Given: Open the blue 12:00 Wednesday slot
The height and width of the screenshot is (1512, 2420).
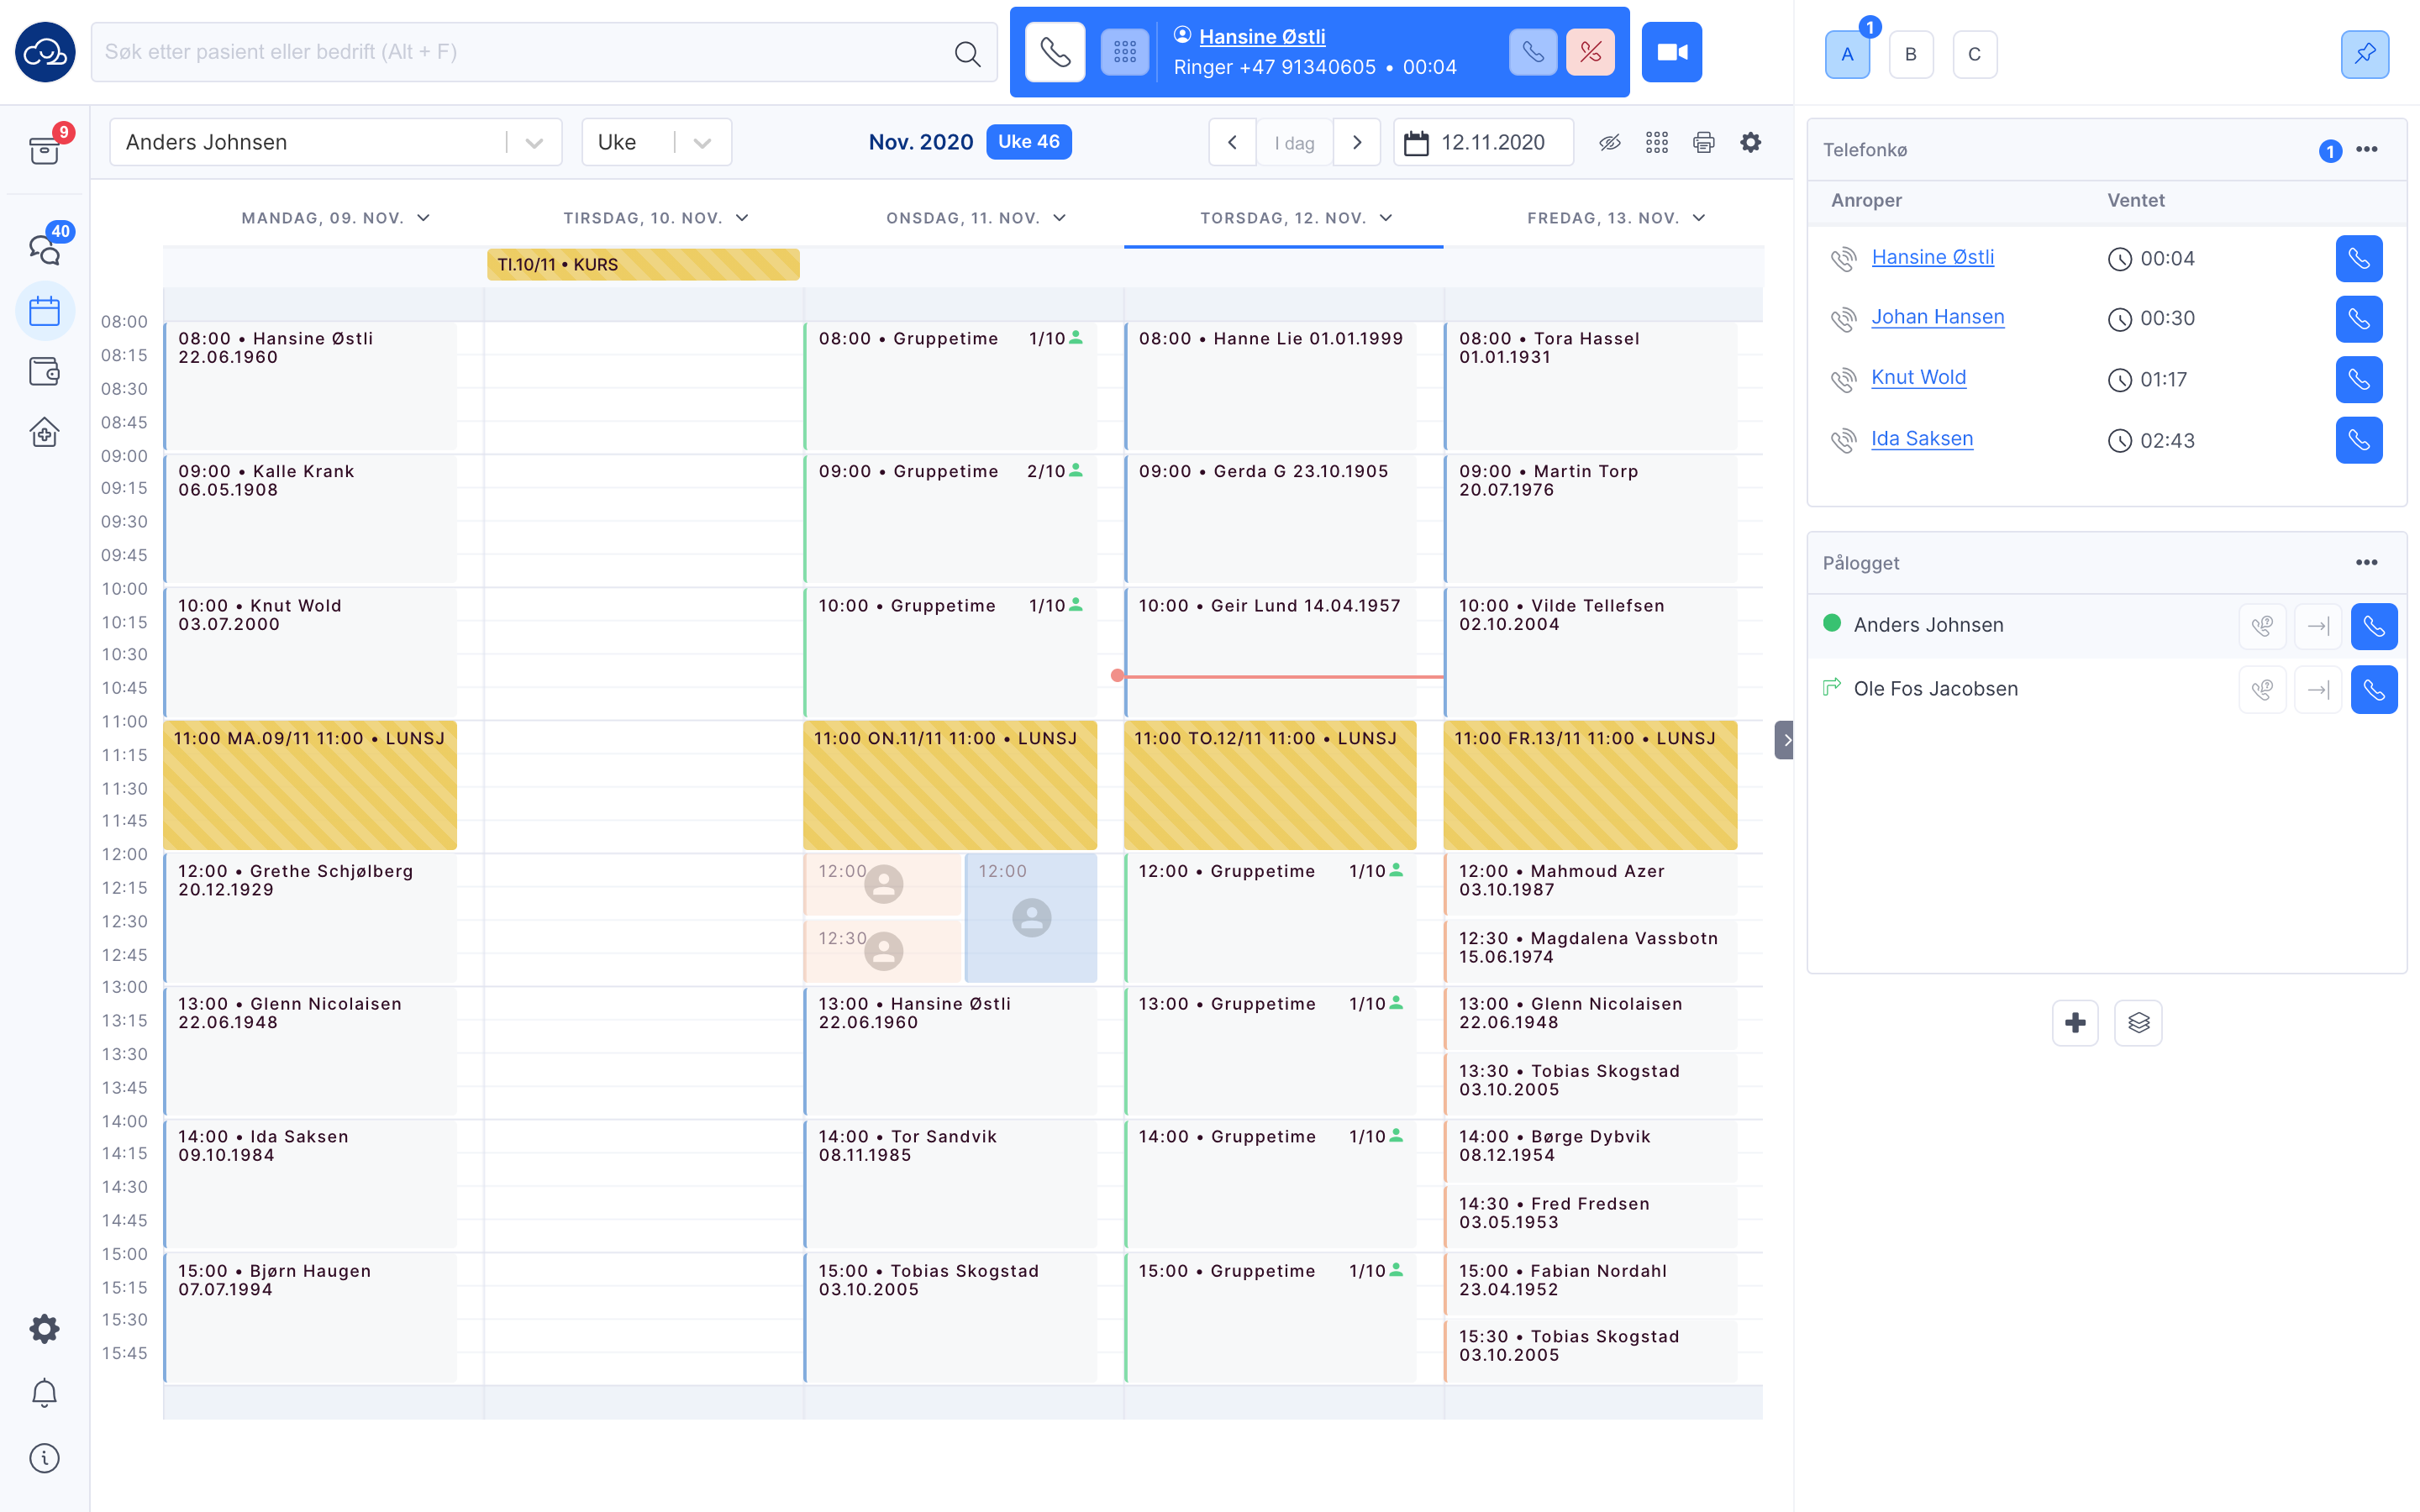Looking at the screenshot, I should pos(1031,917).
